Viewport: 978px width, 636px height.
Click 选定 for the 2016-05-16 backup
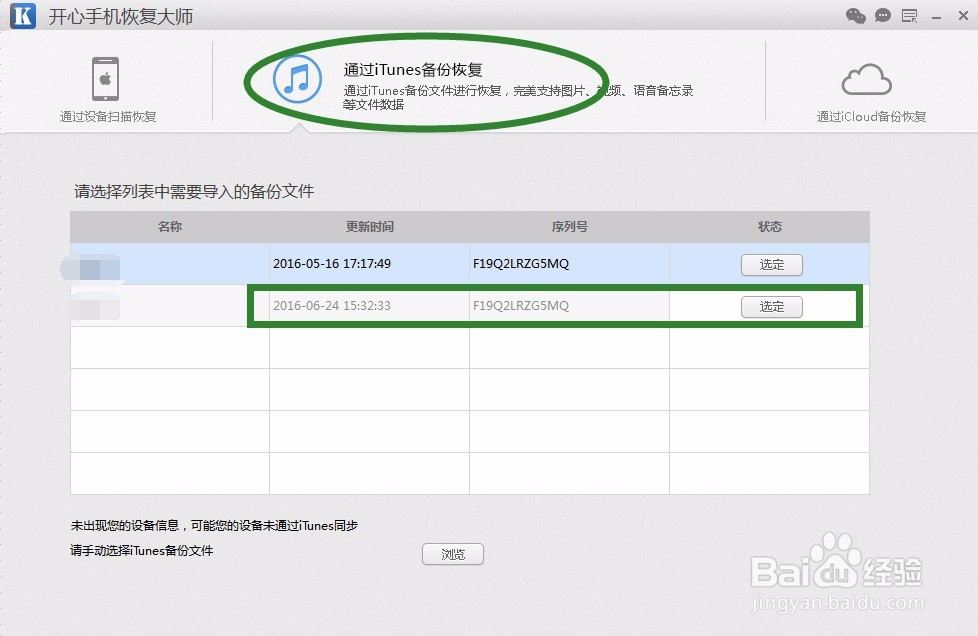click(x=772, y=264)
